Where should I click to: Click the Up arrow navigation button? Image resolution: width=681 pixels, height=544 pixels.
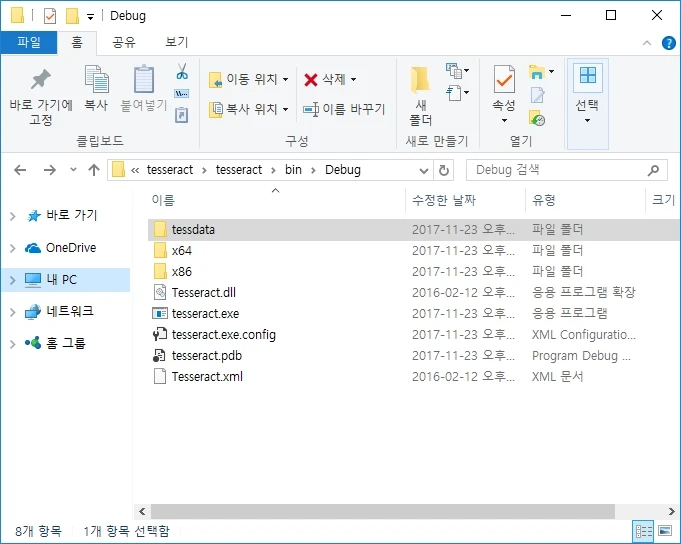point(94,170)
